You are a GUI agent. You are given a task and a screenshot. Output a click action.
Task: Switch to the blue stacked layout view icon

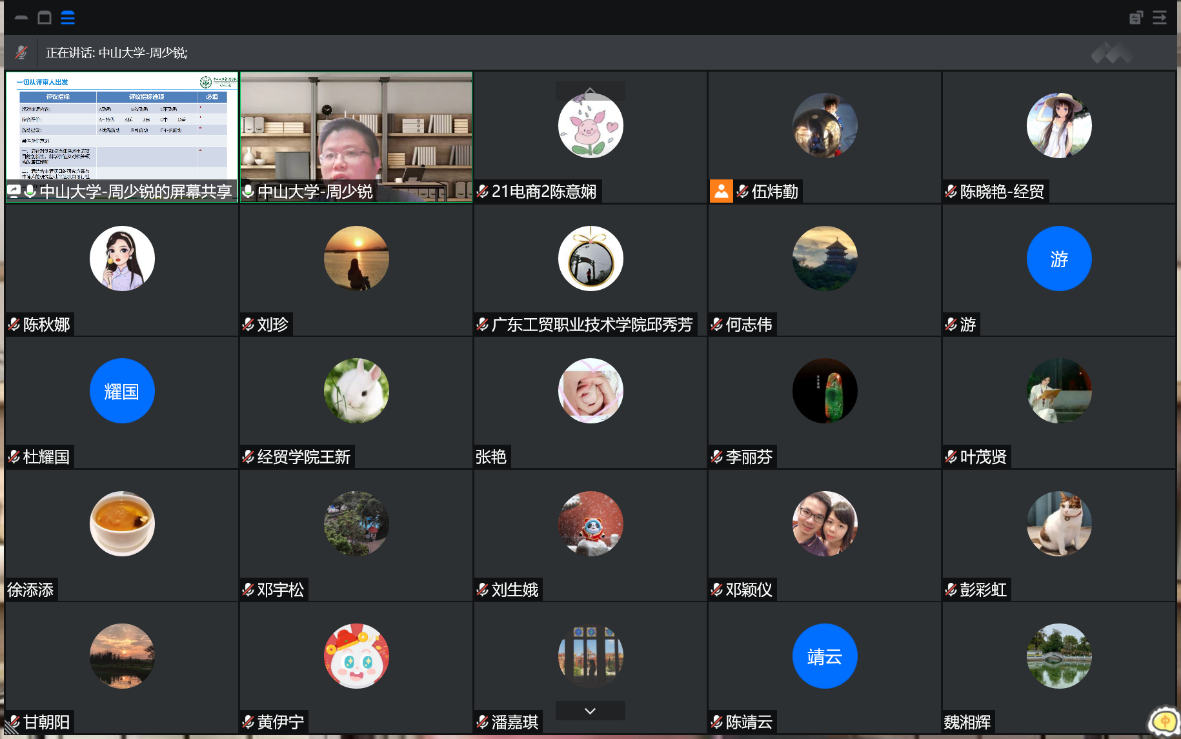tap(67, 17)
